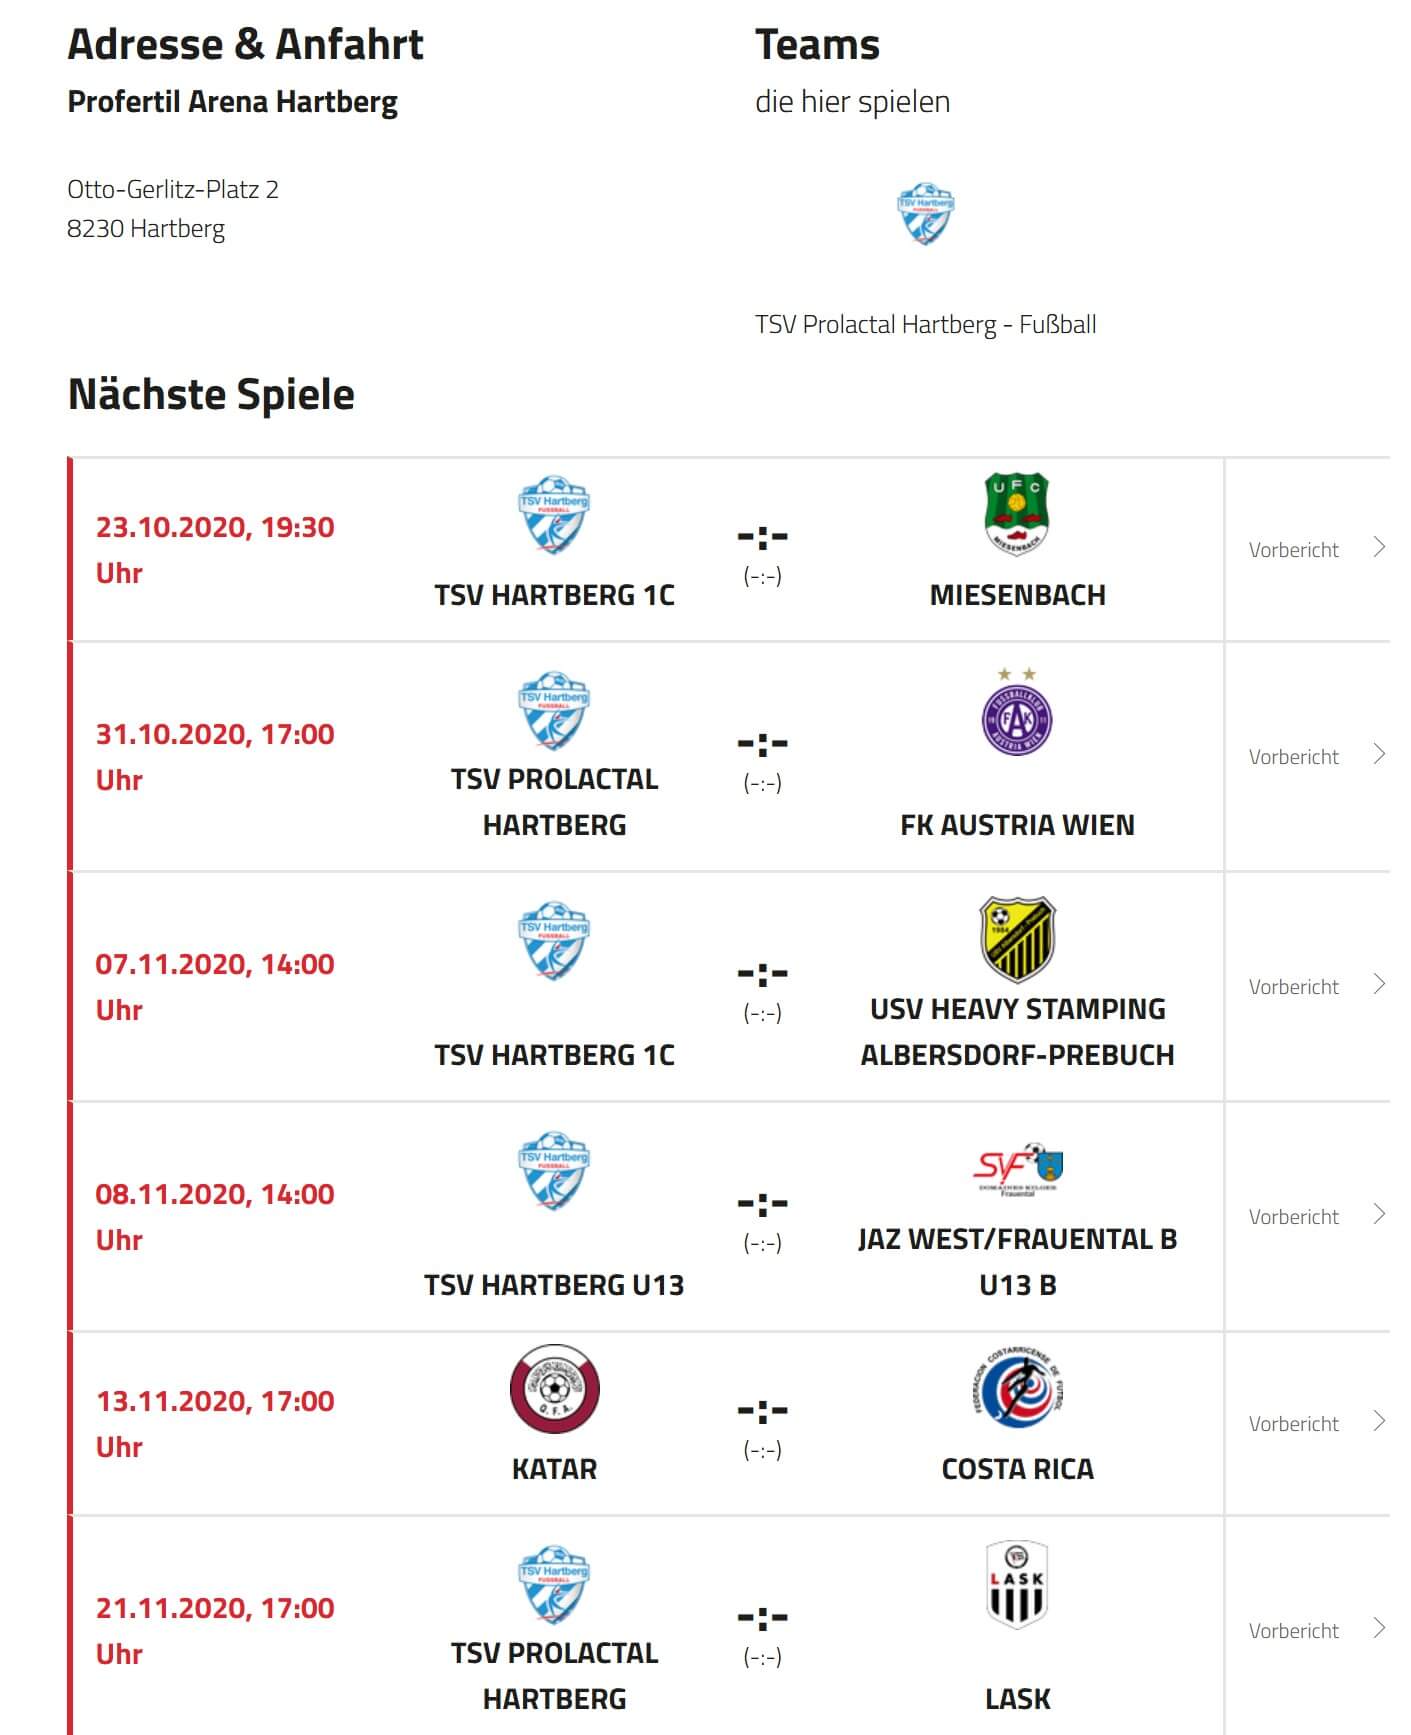The height and width of the screenshot is (1735, 1411).
Task: Click TSV Hartberg crest in 23.10.2020 match
Action: coord(554,514)
